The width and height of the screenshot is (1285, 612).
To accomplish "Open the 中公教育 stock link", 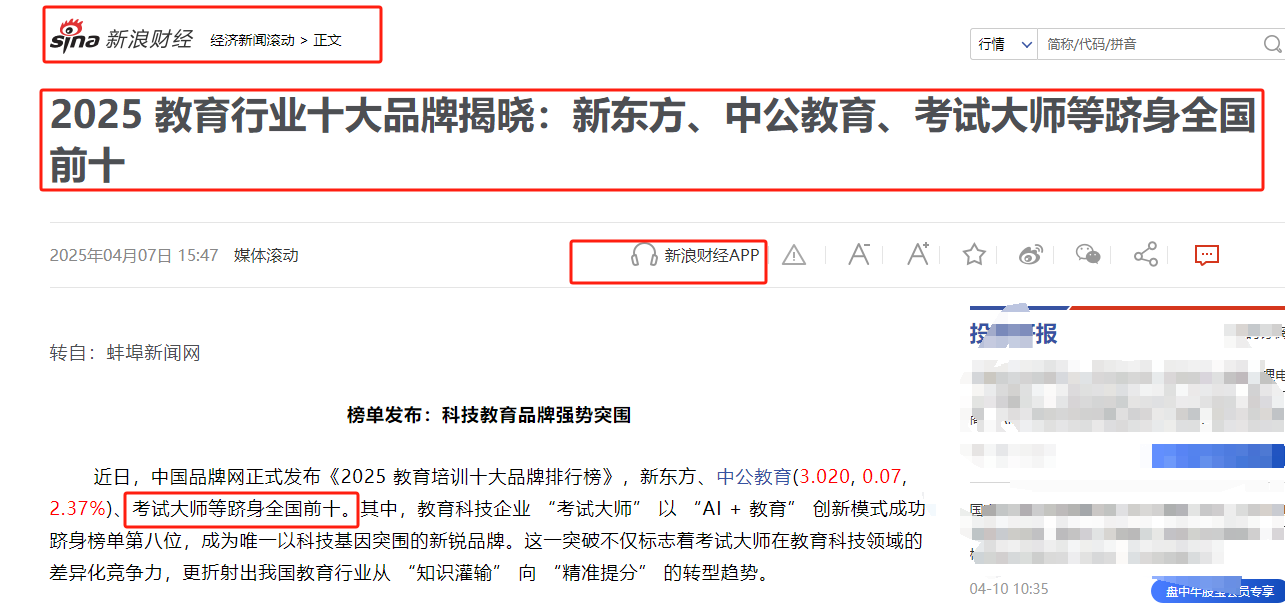I will (x=754, y=476).
